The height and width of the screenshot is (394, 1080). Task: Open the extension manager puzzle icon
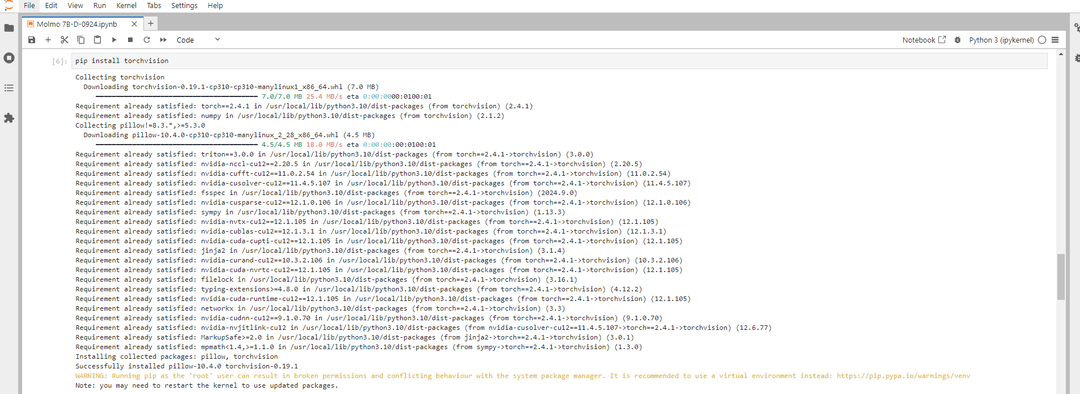(x=9, y=118)
